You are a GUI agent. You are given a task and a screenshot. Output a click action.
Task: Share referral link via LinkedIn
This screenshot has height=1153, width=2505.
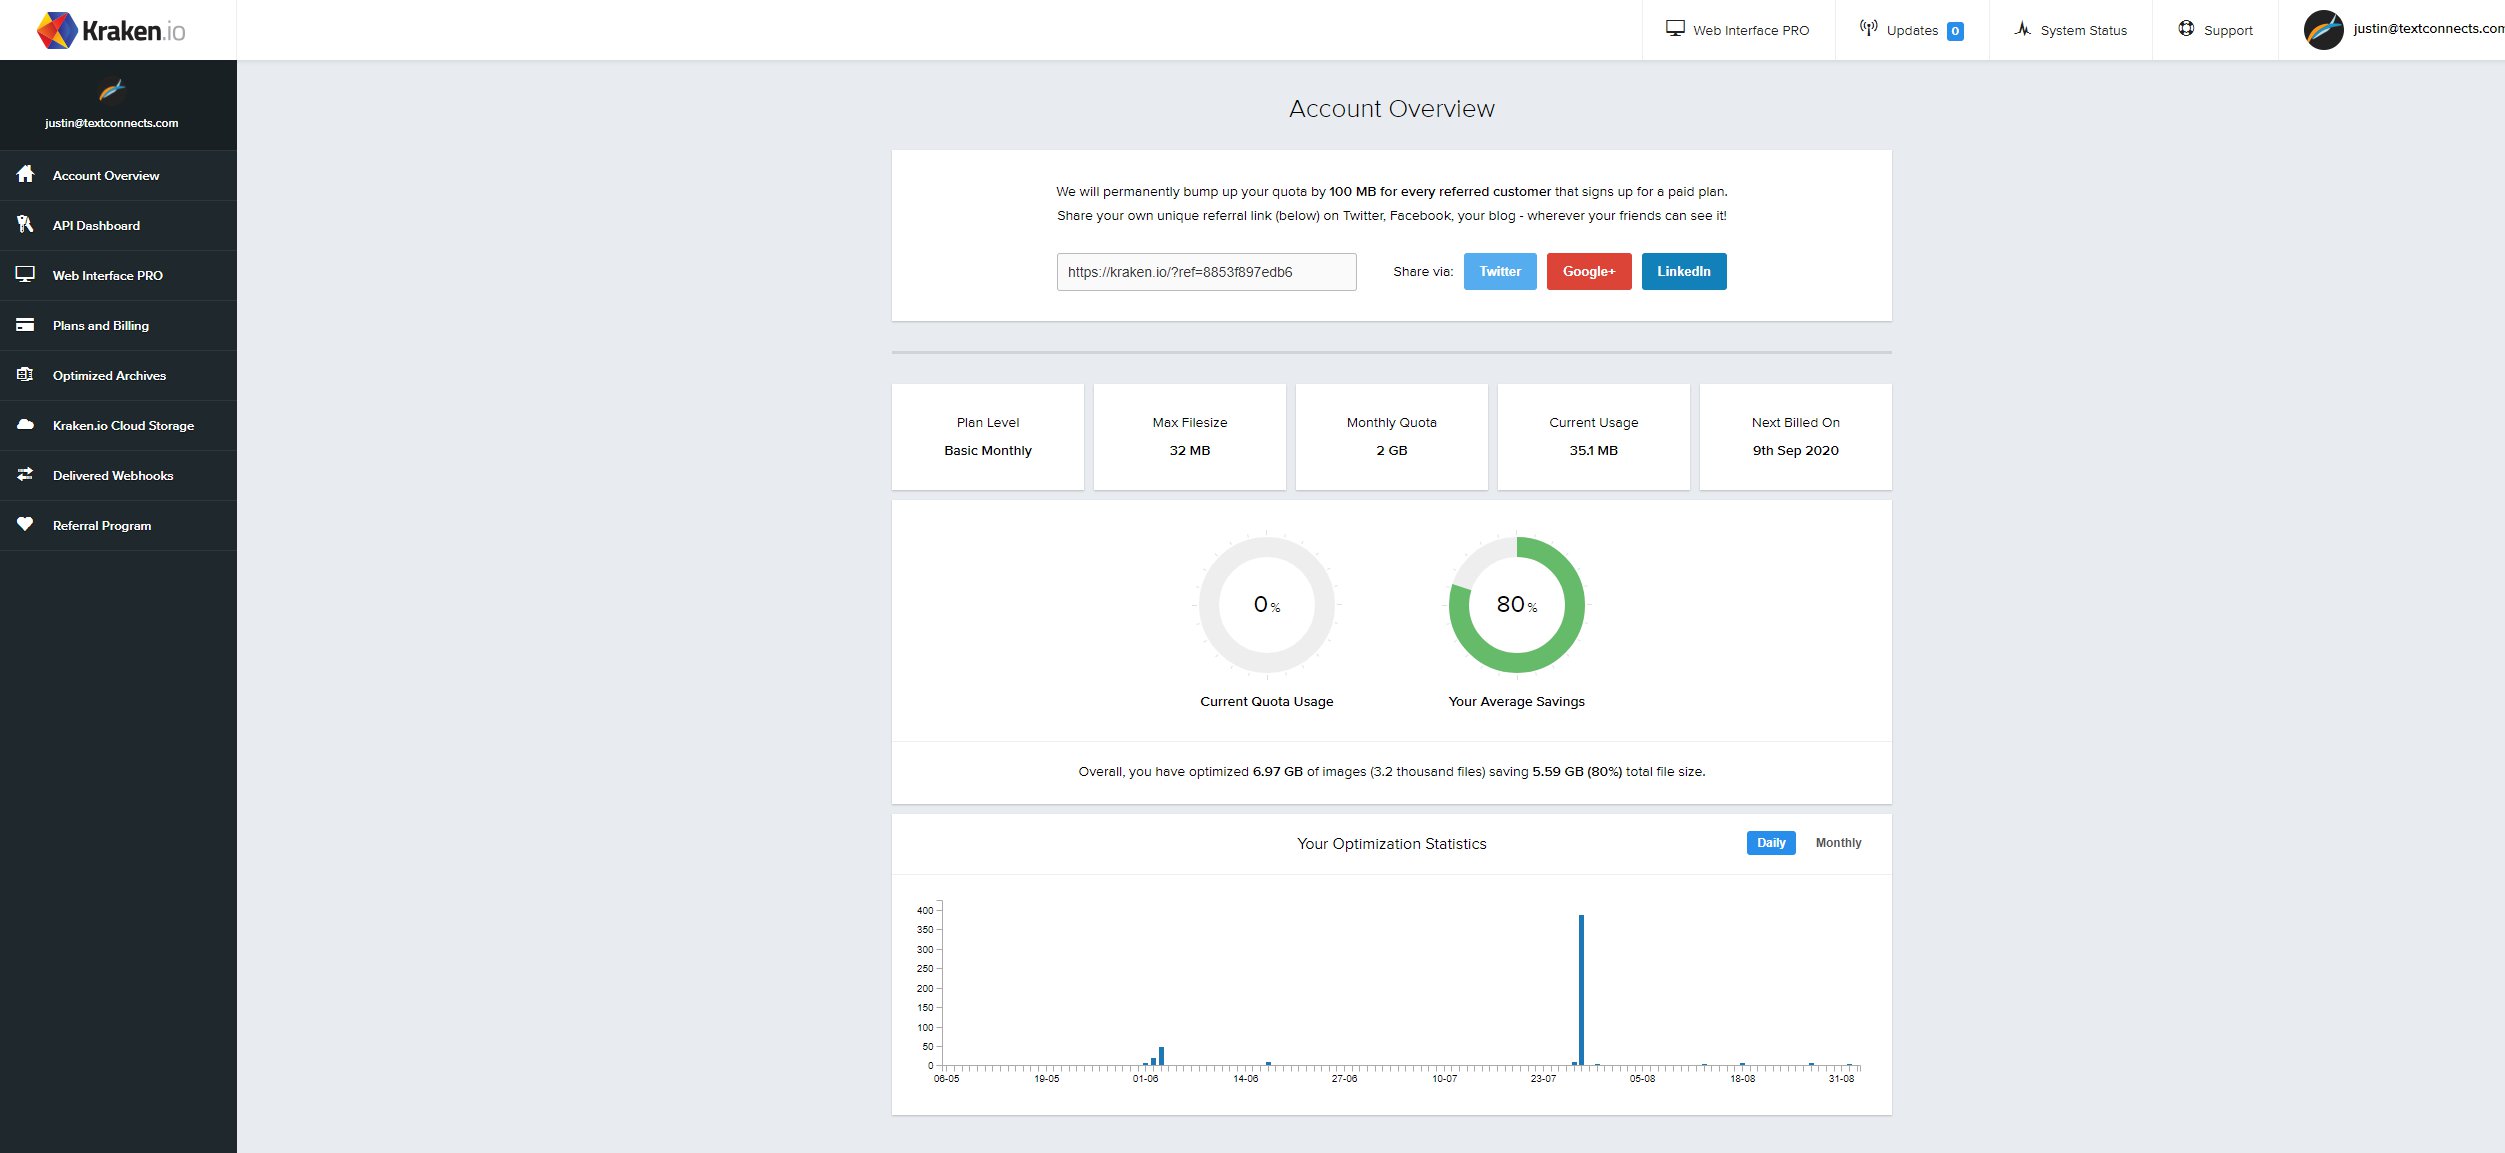[x=1683, y=271]
